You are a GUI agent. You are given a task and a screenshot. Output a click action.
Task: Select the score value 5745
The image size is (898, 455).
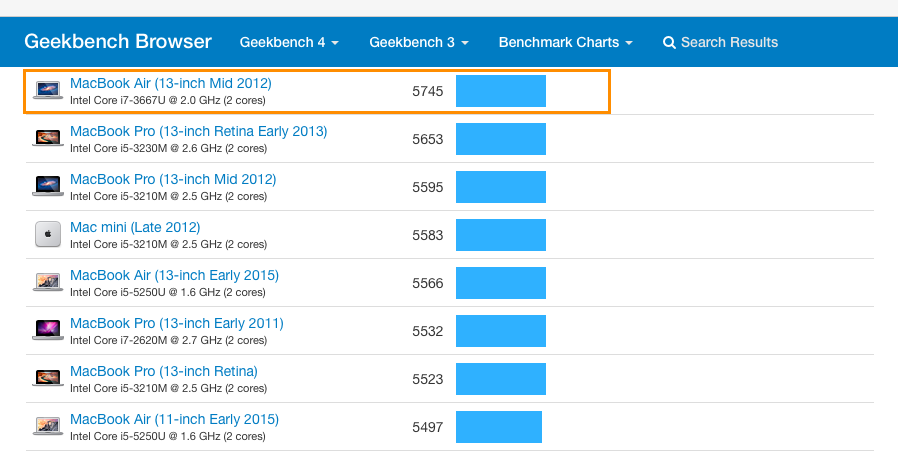pos(428,91)
